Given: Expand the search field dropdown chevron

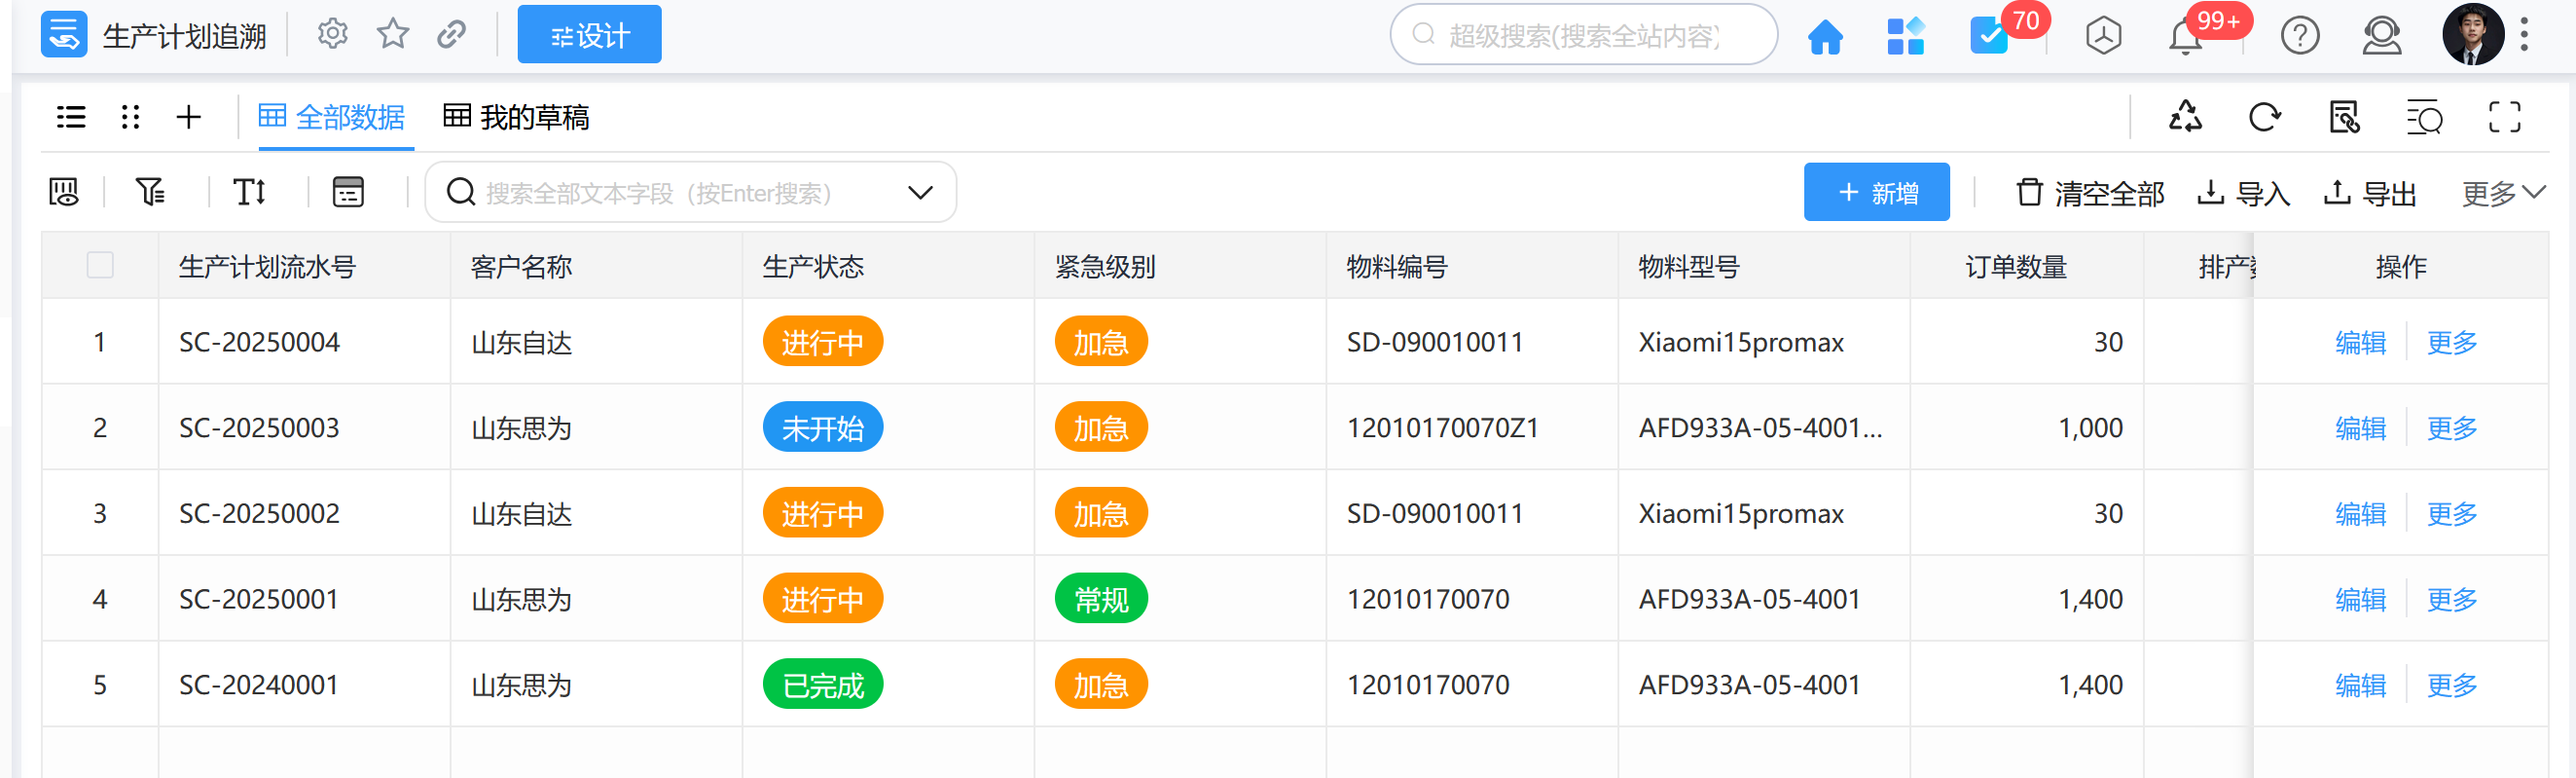Looking at the screenshot, I should [920, 193].
